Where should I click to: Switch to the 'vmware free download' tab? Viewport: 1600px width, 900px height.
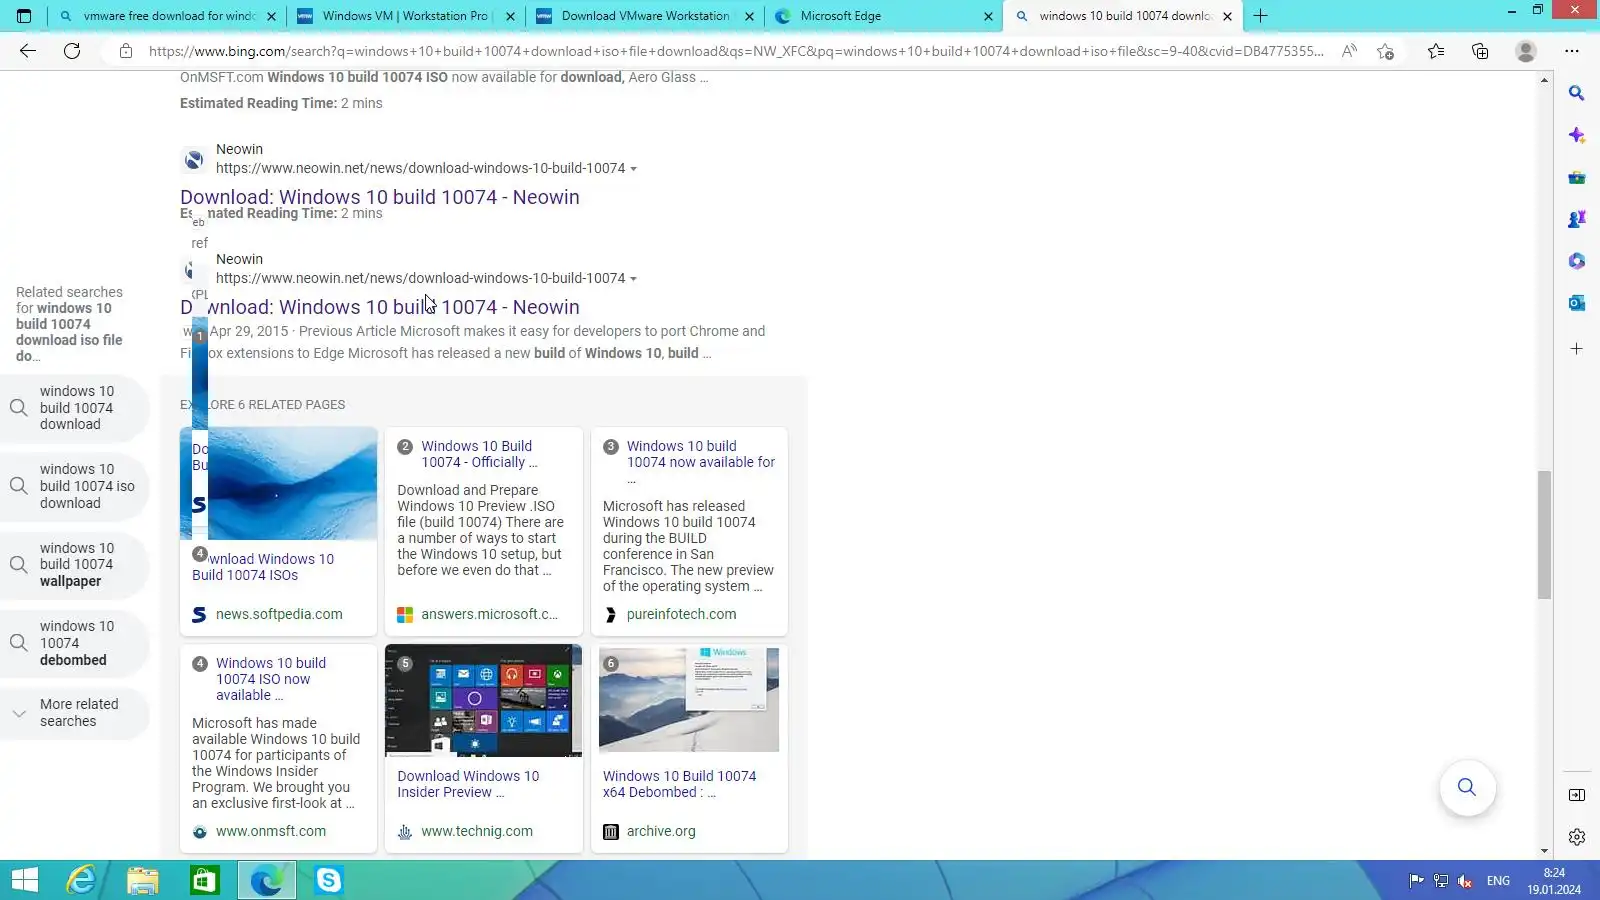point(167,16)
